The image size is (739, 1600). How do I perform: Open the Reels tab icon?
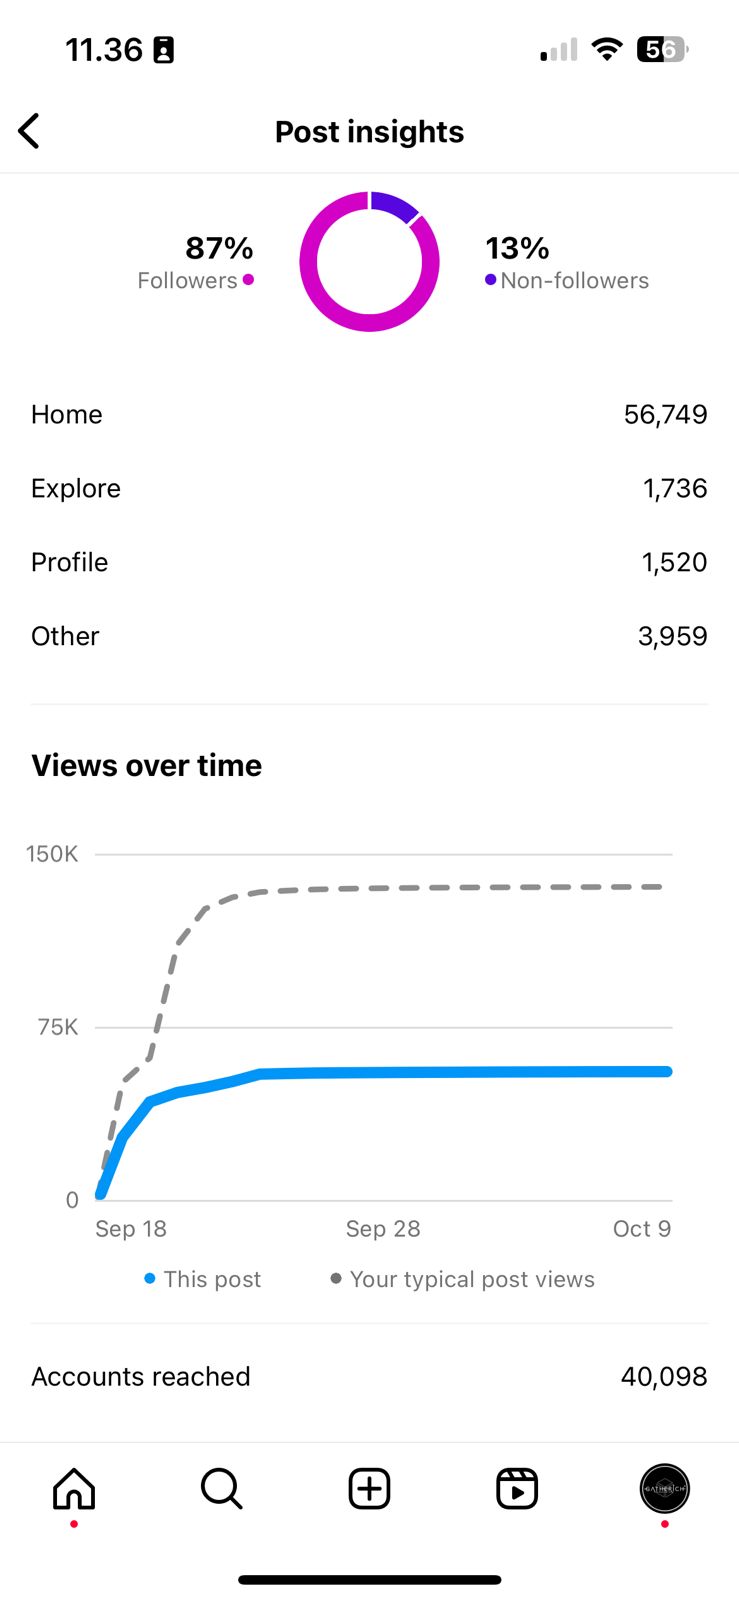[x=517, y=1489]
